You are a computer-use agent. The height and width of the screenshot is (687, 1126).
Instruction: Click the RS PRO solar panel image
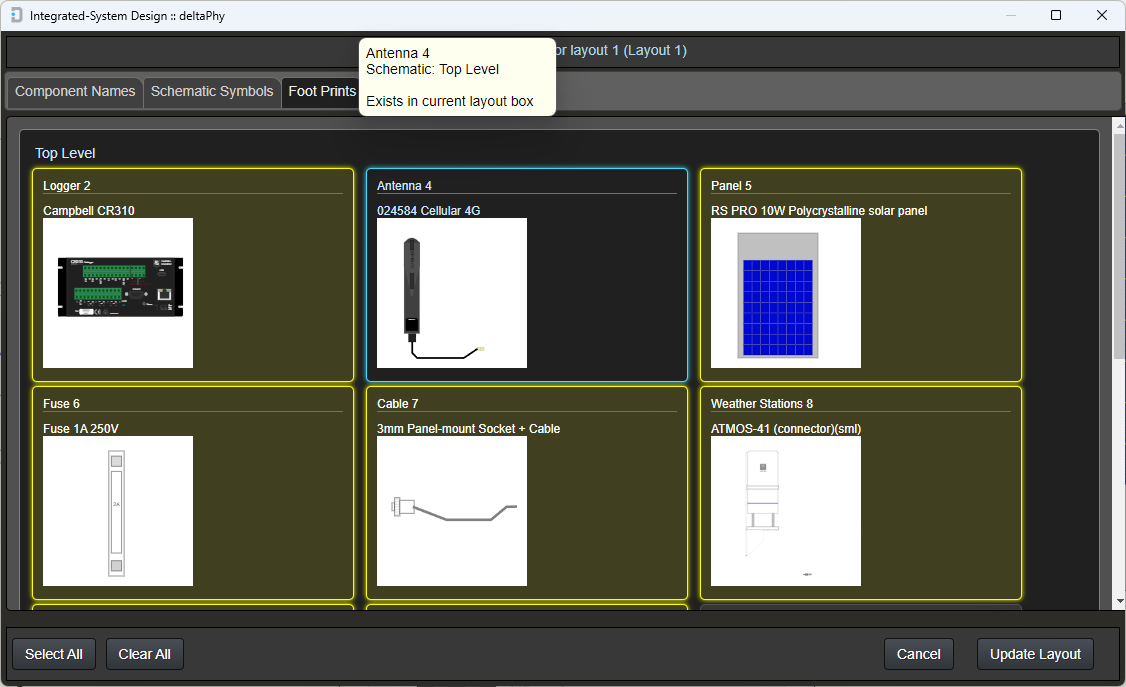click(x=785, y=293)
